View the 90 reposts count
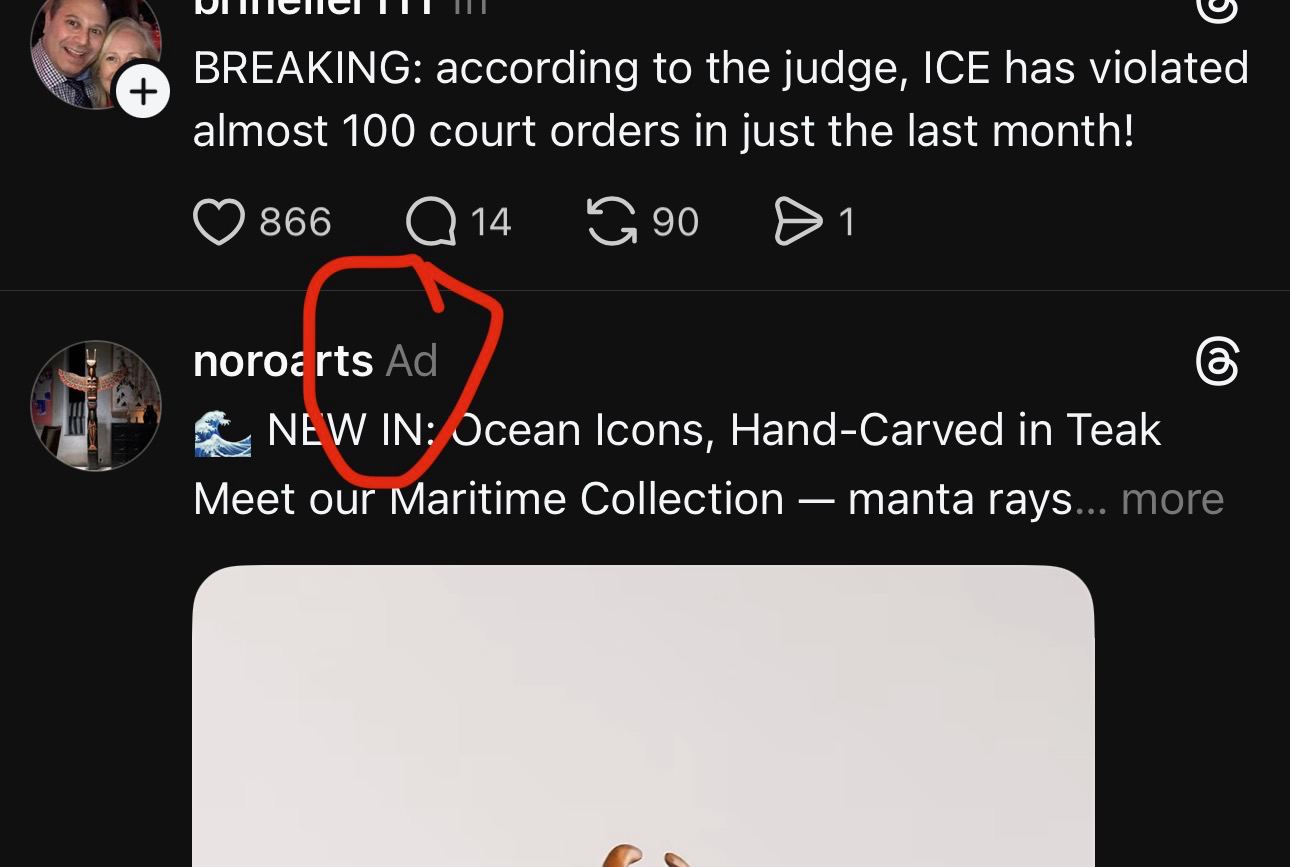Screen dimensions: 1290x867 point(675,222)
